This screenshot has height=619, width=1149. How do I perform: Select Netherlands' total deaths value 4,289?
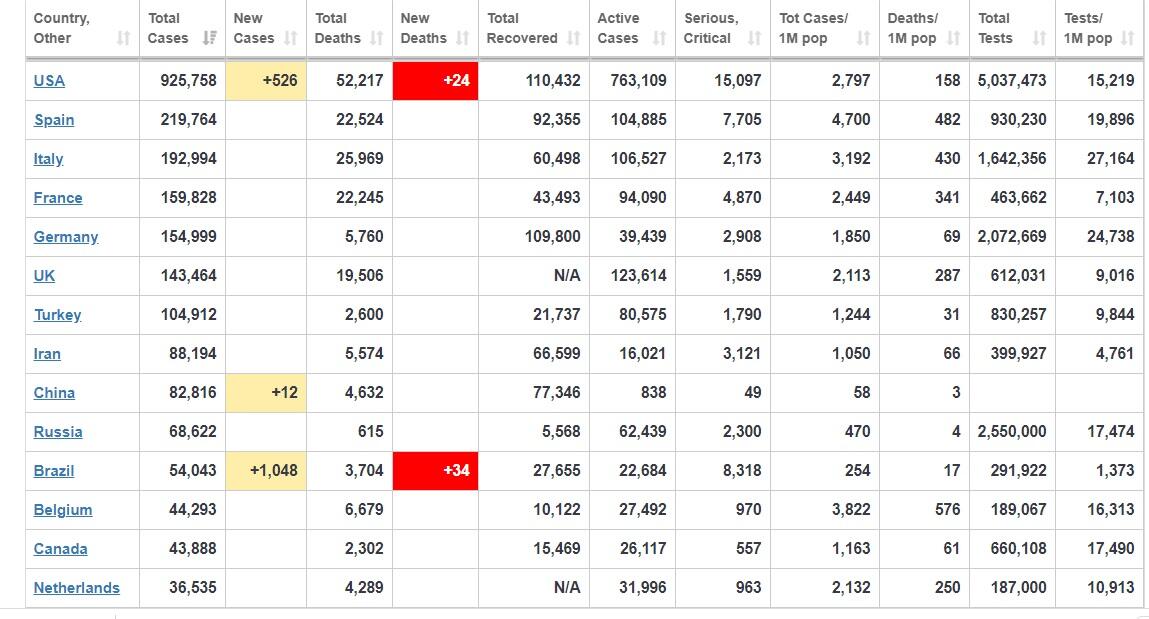[x=364, y=588]
